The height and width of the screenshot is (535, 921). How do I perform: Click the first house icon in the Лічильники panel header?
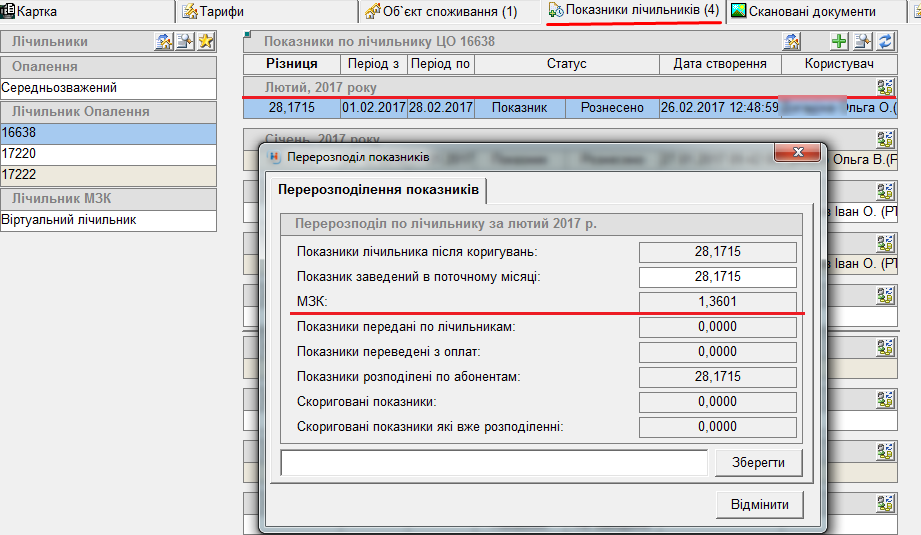point(164,41)
